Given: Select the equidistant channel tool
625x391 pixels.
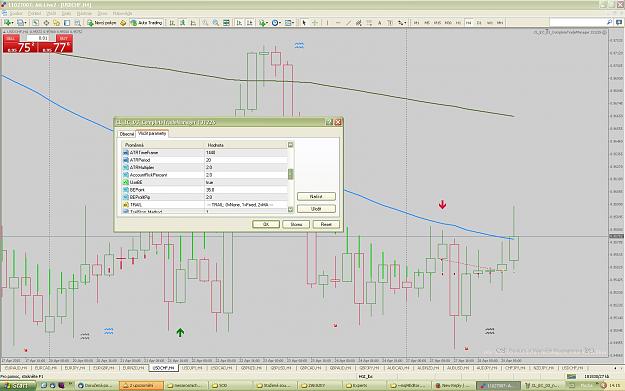Looking at the screenshot, I should click(359, 23).
